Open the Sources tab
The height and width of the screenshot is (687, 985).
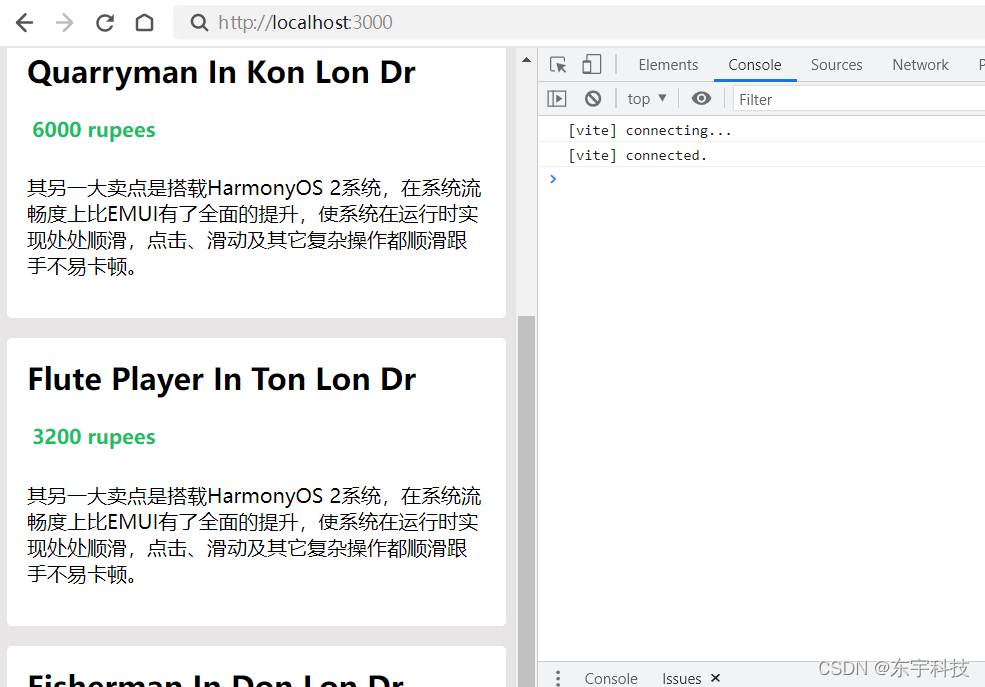coord(836,65)
